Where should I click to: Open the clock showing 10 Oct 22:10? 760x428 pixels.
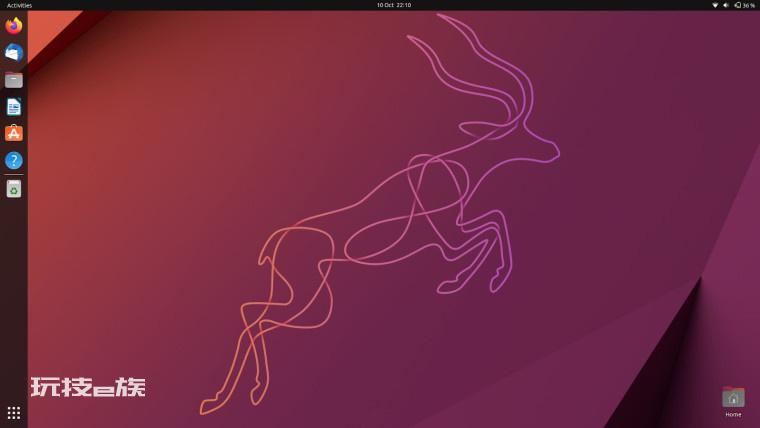tap(394, 5)
